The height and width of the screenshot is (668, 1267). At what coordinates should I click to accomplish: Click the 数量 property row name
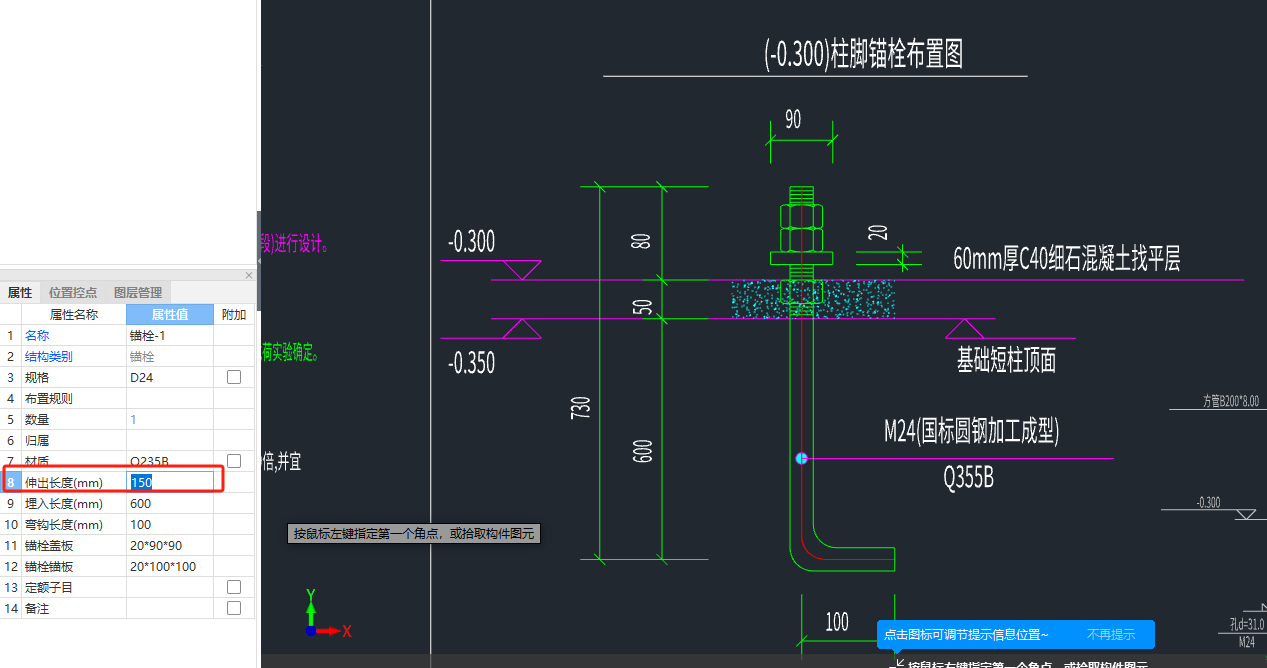coord(74,419)
